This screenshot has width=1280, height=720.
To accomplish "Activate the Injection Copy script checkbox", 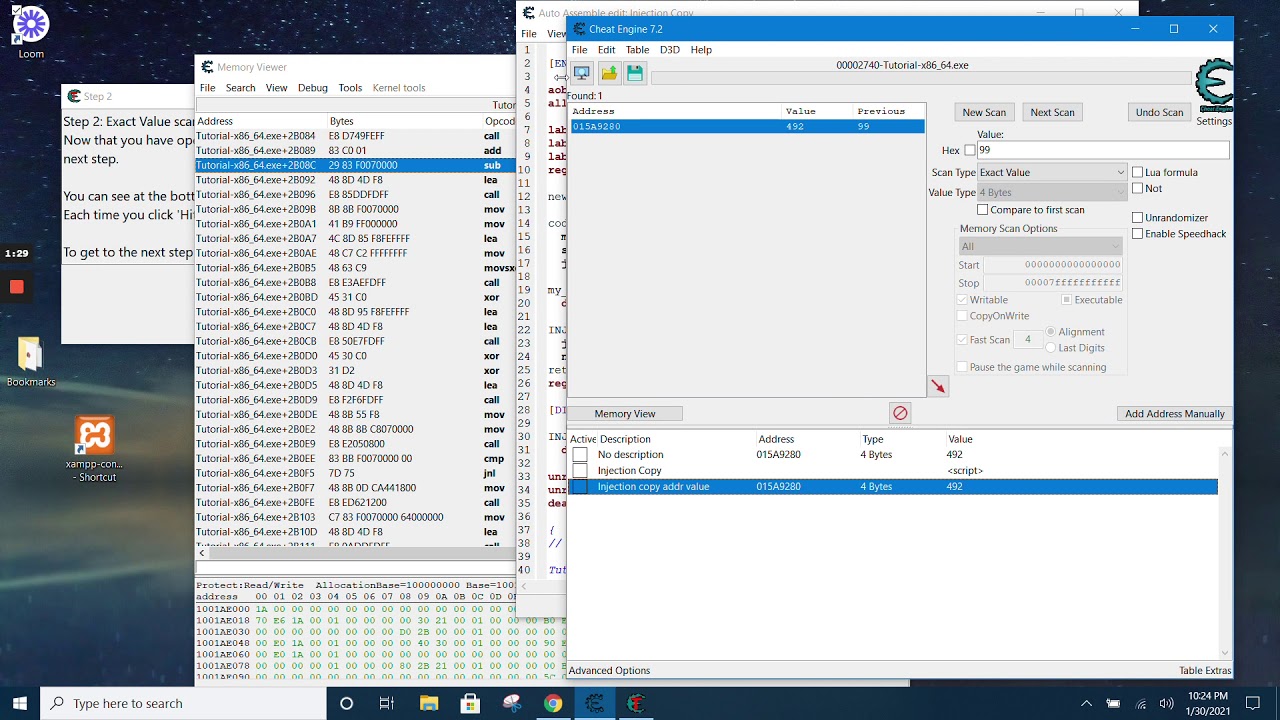I will tap(580, 471).
